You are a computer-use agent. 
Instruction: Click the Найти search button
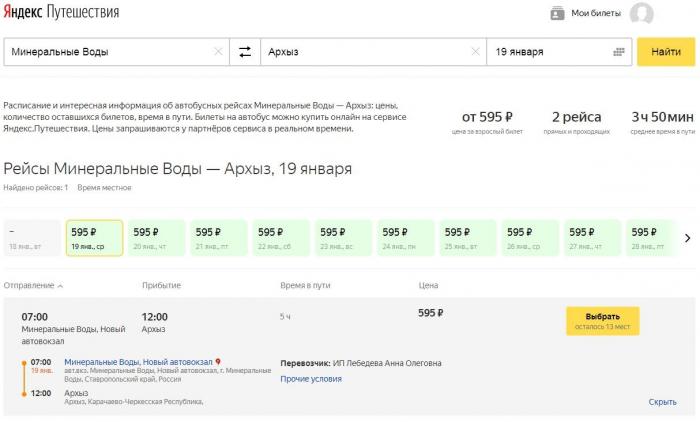tap(666, 52)
